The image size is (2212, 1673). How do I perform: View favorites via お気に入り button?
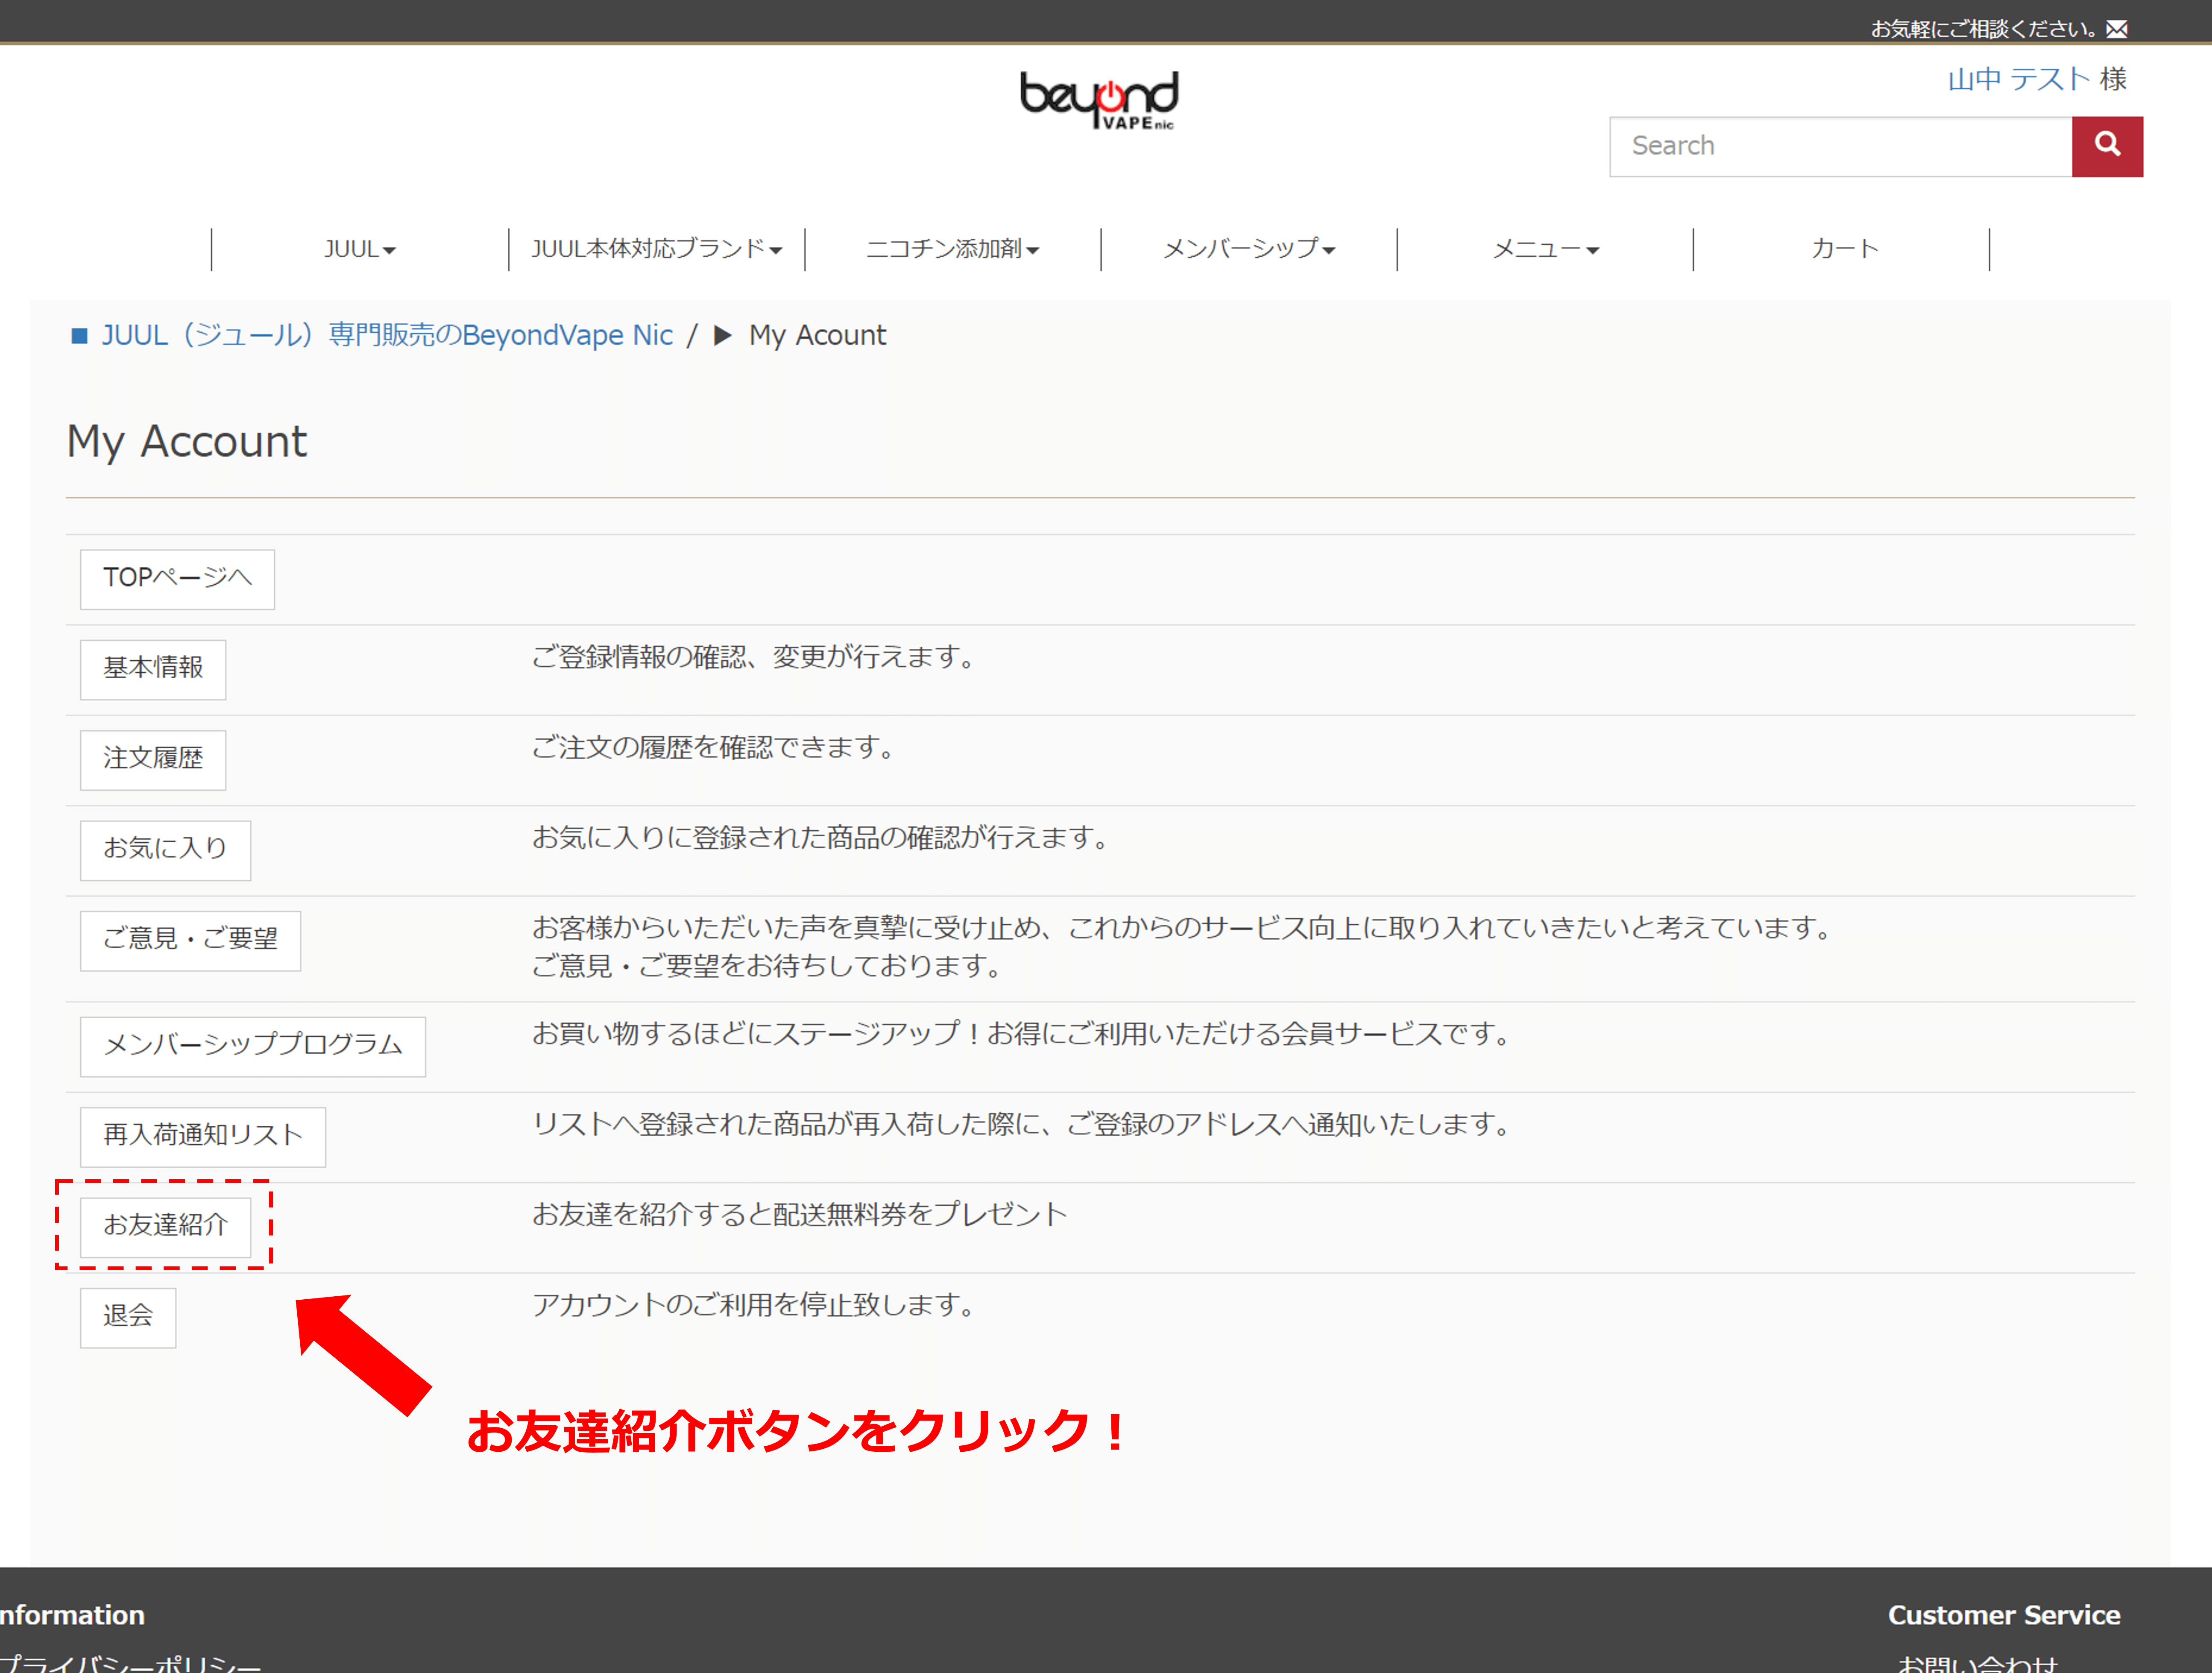pyautogui.click(x=164, y=850)
